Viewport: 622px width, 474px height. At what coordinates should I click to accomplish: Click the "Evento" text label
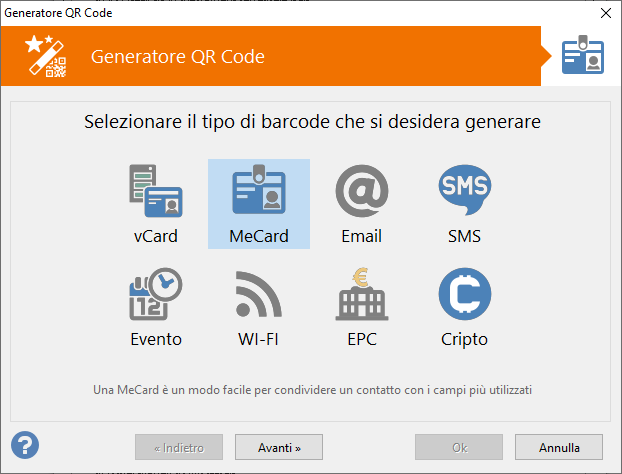pyautogui.click(x=156, y=339)
